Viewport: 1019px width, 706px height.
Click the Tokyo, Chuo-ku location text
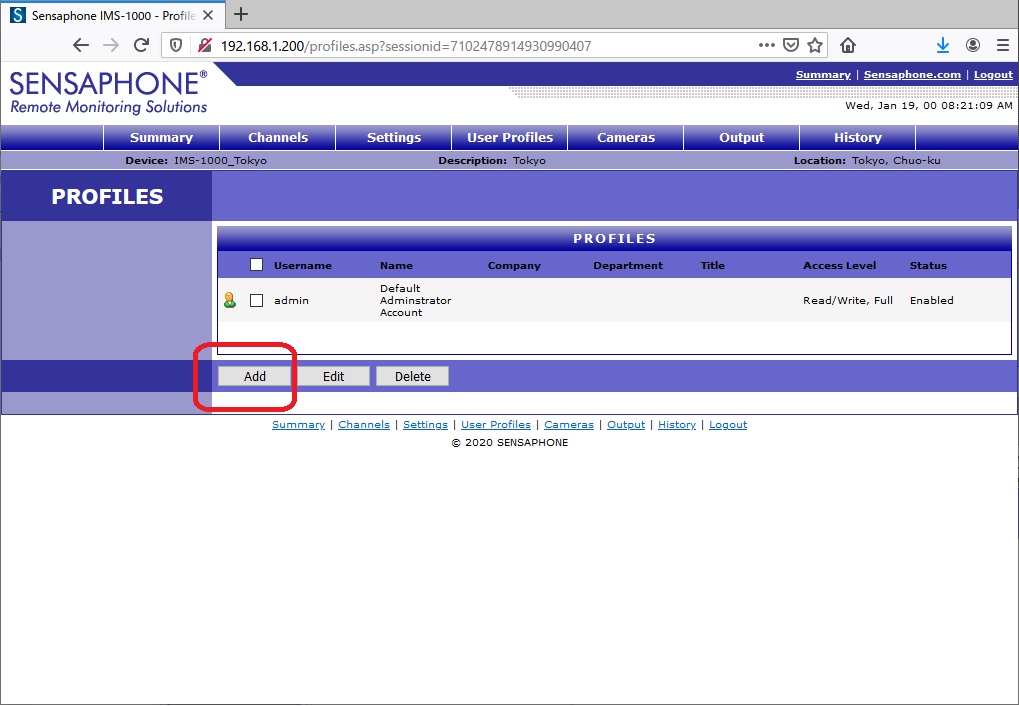[x=896, y=161]
